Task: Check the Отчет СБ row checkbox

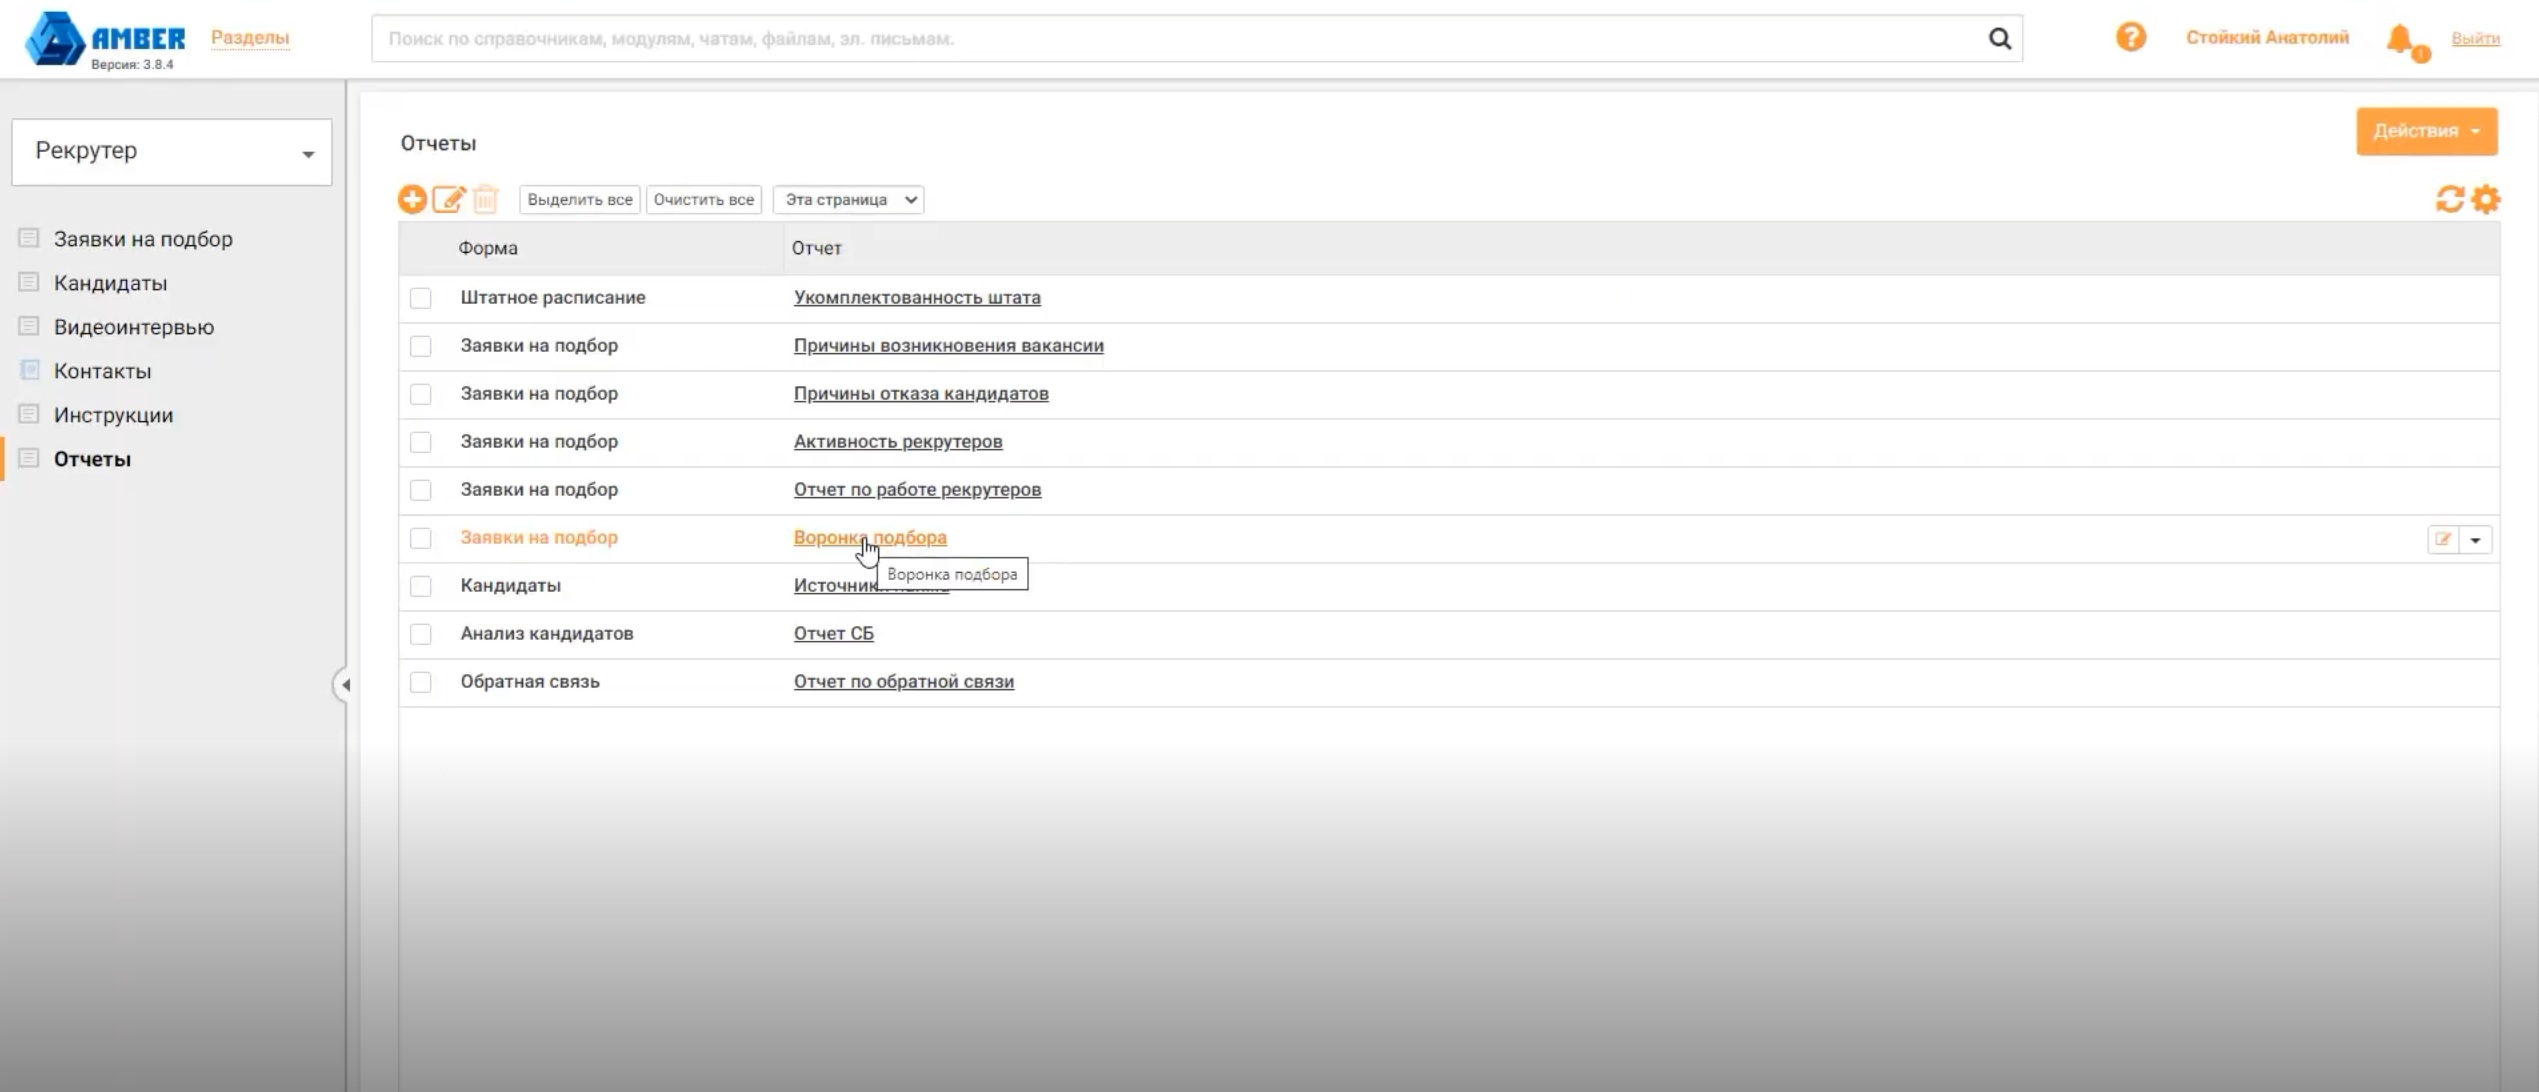Action: 421,634
